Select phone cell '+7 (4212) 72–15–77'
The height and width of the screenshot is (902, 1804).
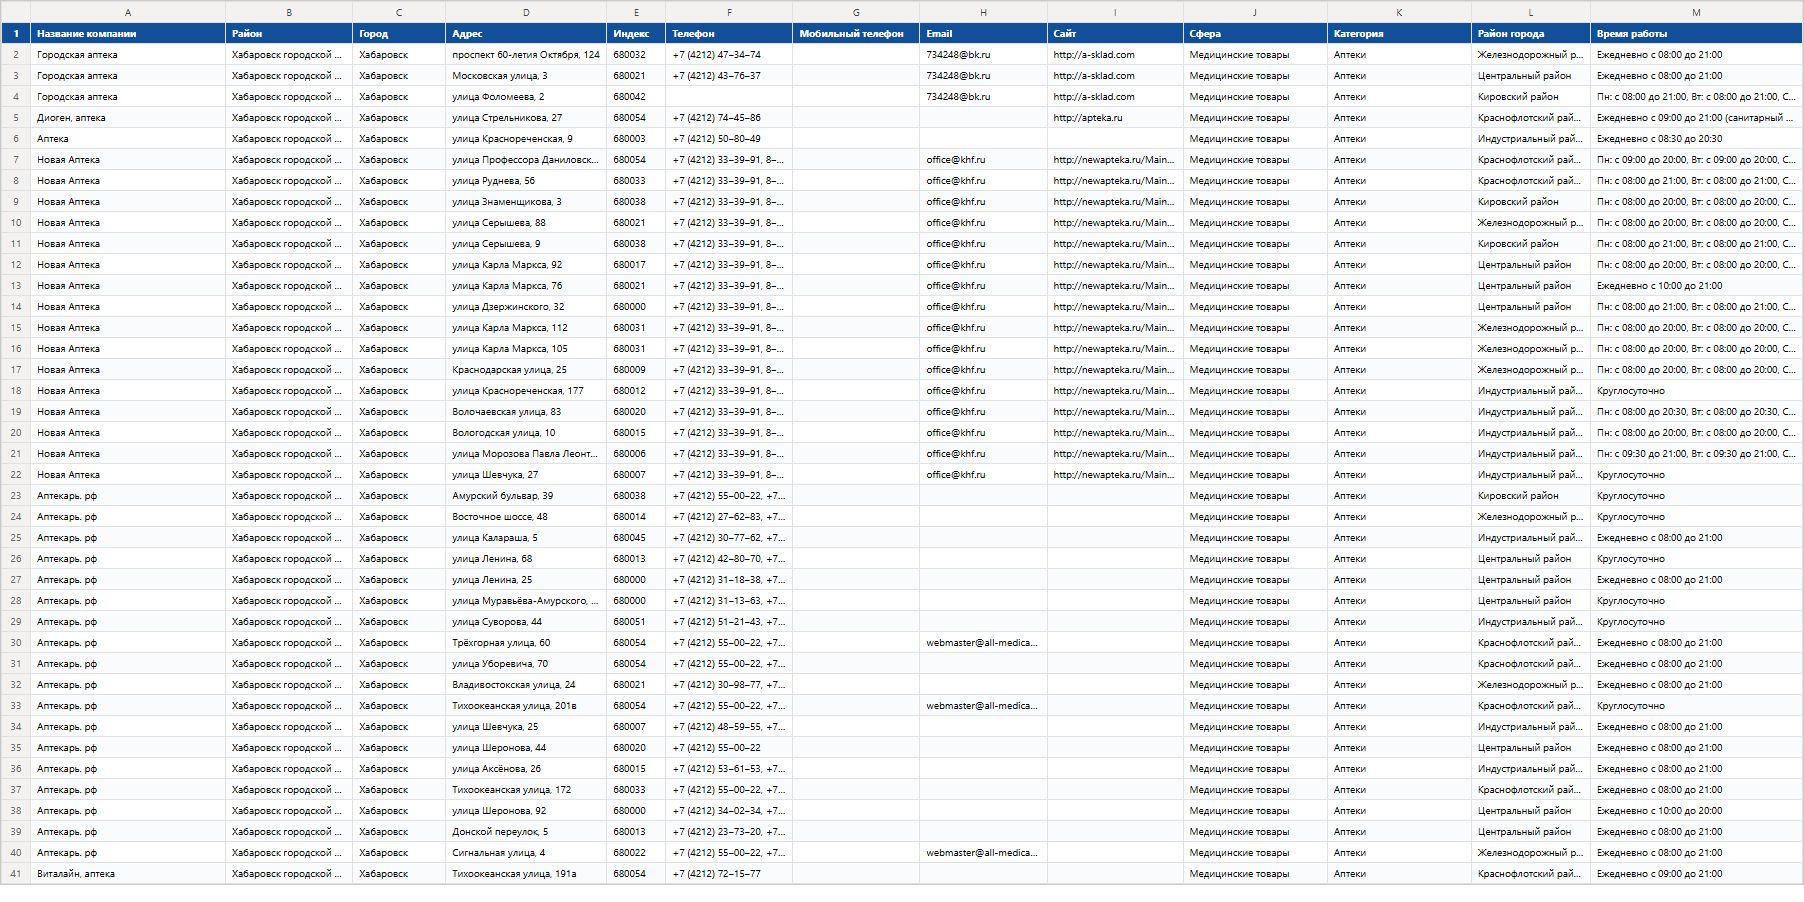729,874
